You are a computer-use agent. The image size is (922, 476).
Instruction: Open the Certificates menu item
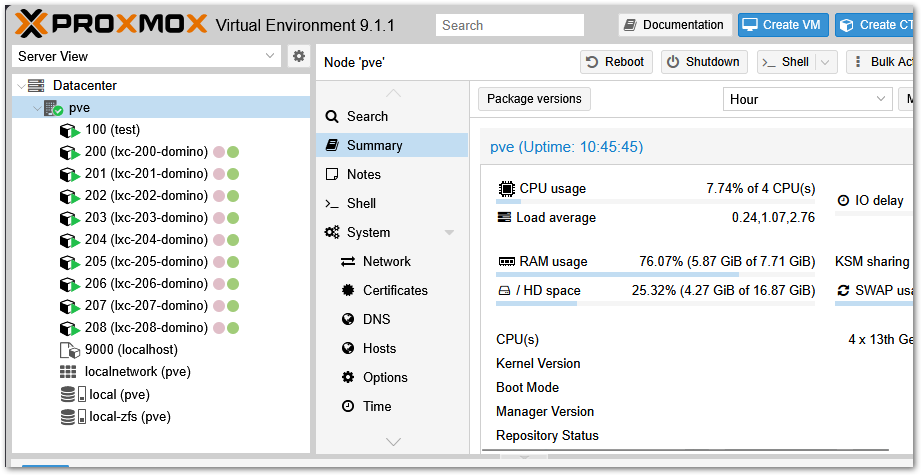tap(392, 290)
